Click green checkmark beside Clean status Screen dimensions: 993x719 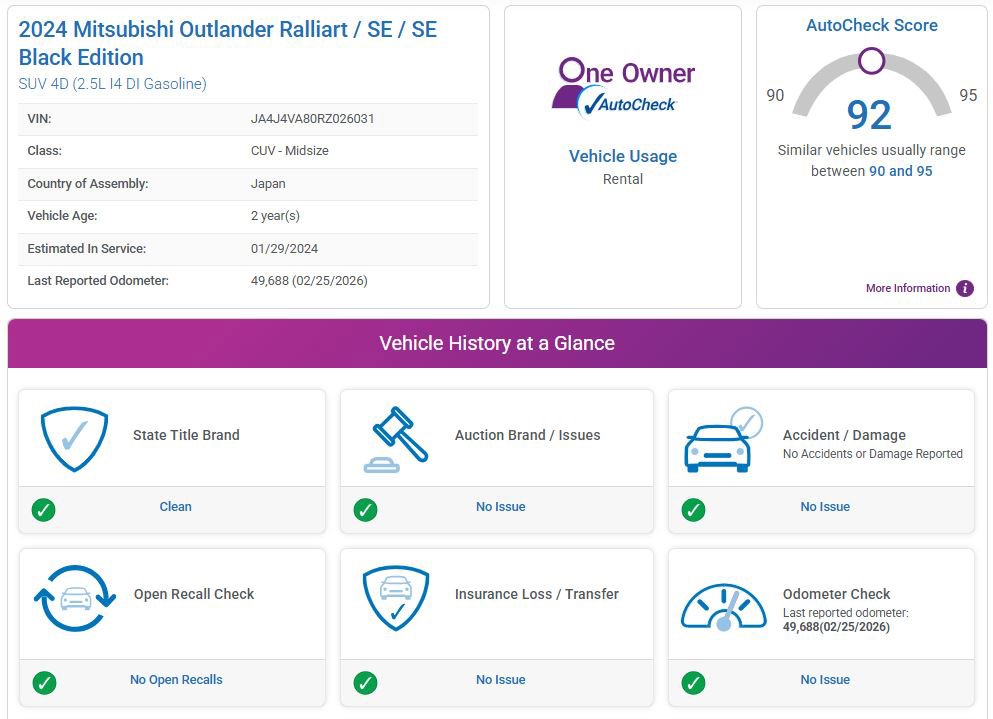pyautogui.click(x=43, y=510)
